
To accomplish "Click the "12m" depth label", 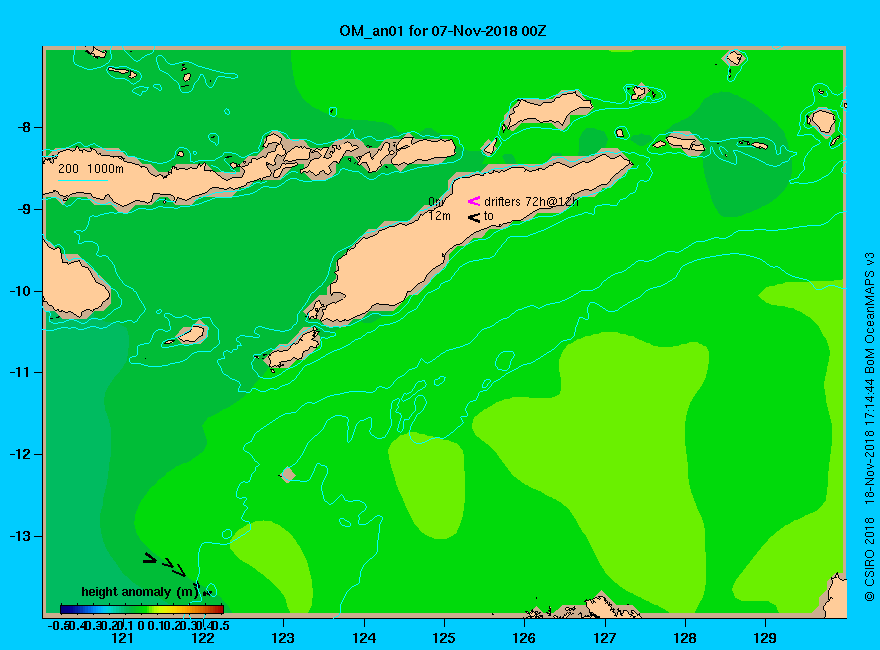I will pos(439,216).
